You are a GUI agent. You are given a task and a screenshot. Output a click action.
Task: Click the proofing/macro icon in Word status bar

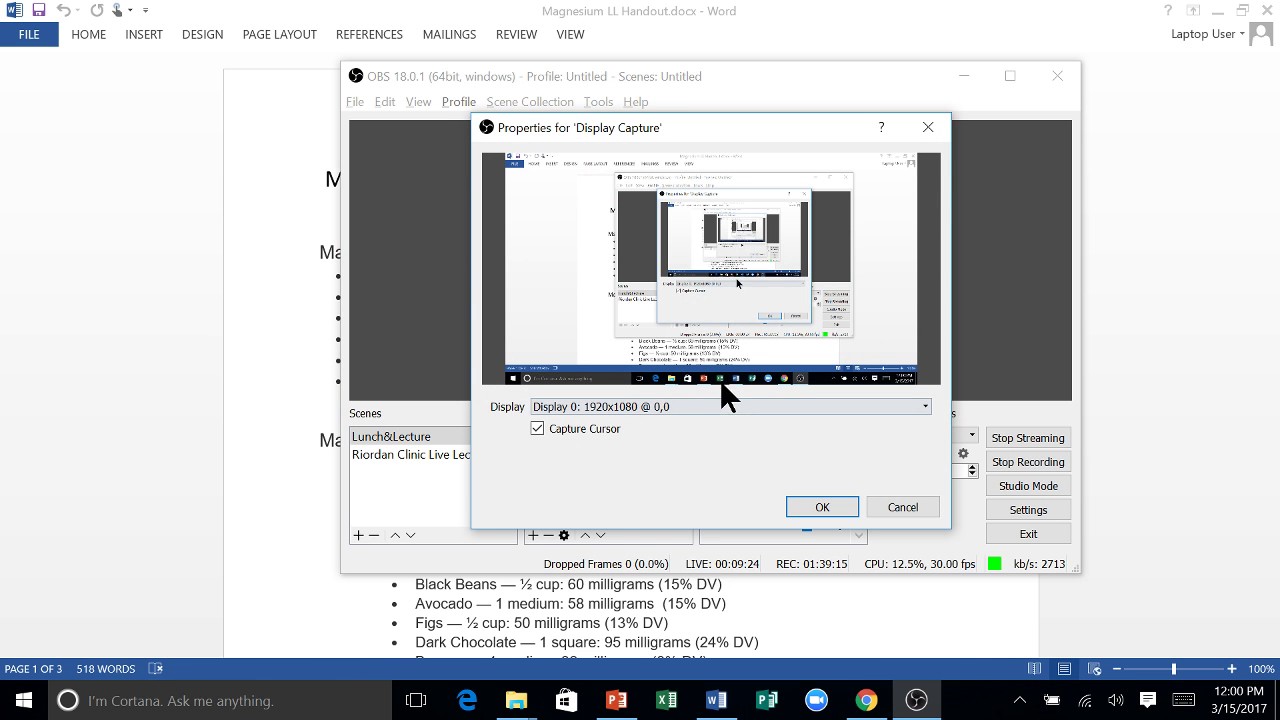point(156,669)
